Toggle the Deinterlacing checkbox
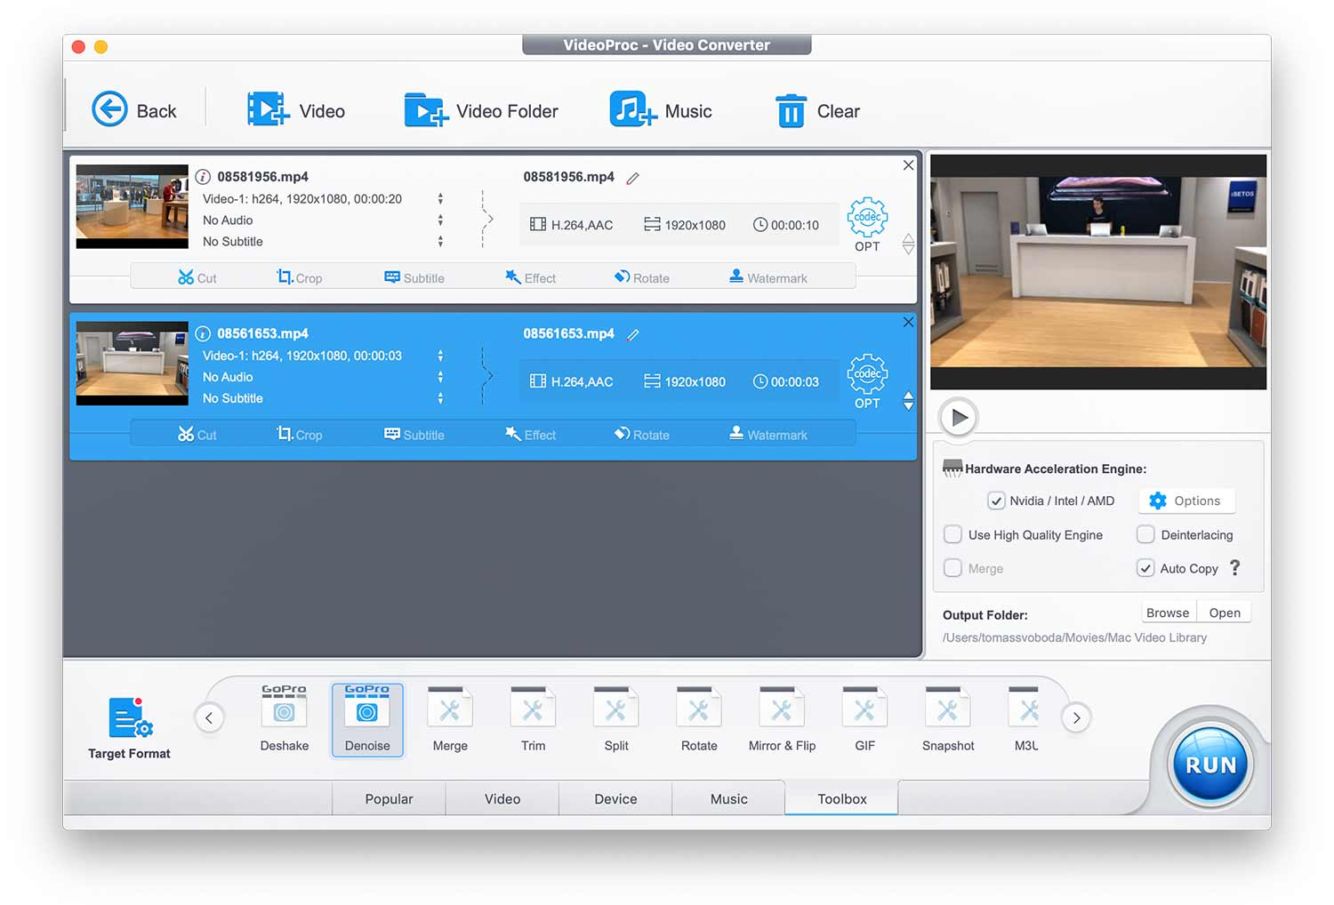The image size is (1334, 905). click(x=1146, y=535)
